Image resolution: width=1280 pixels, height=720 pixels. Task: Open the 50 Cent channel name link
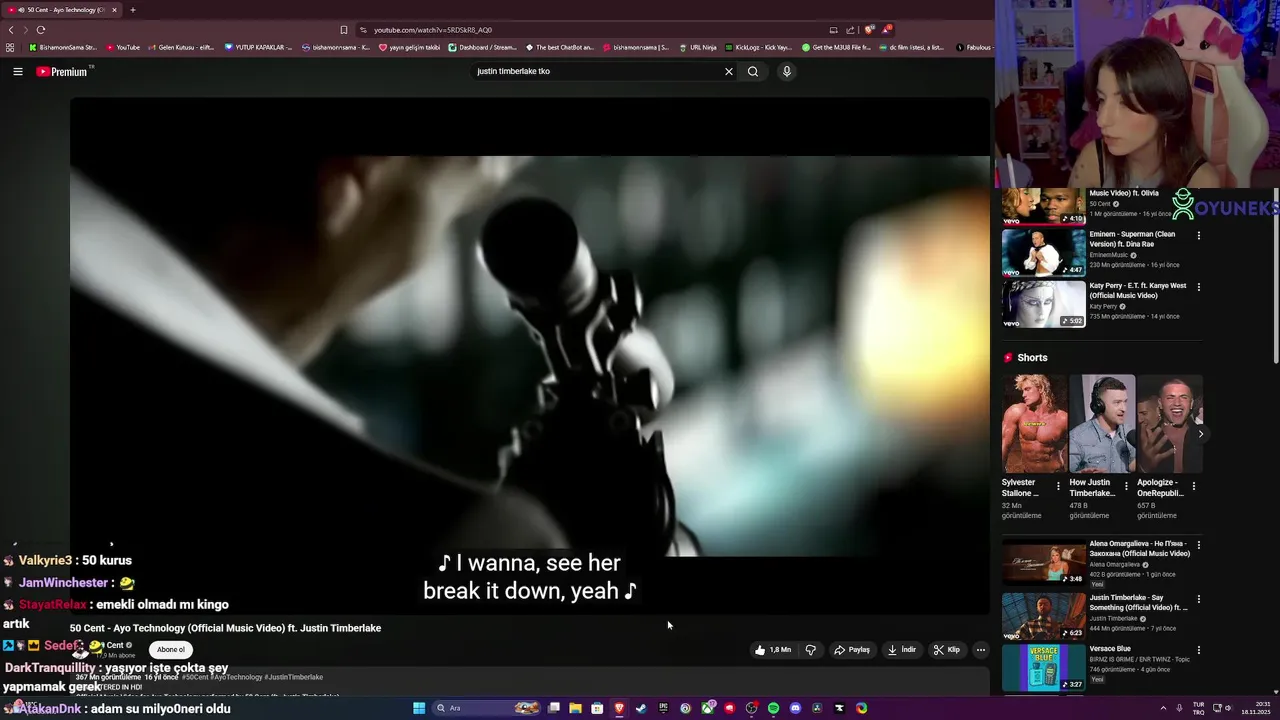tap(115, 645)
